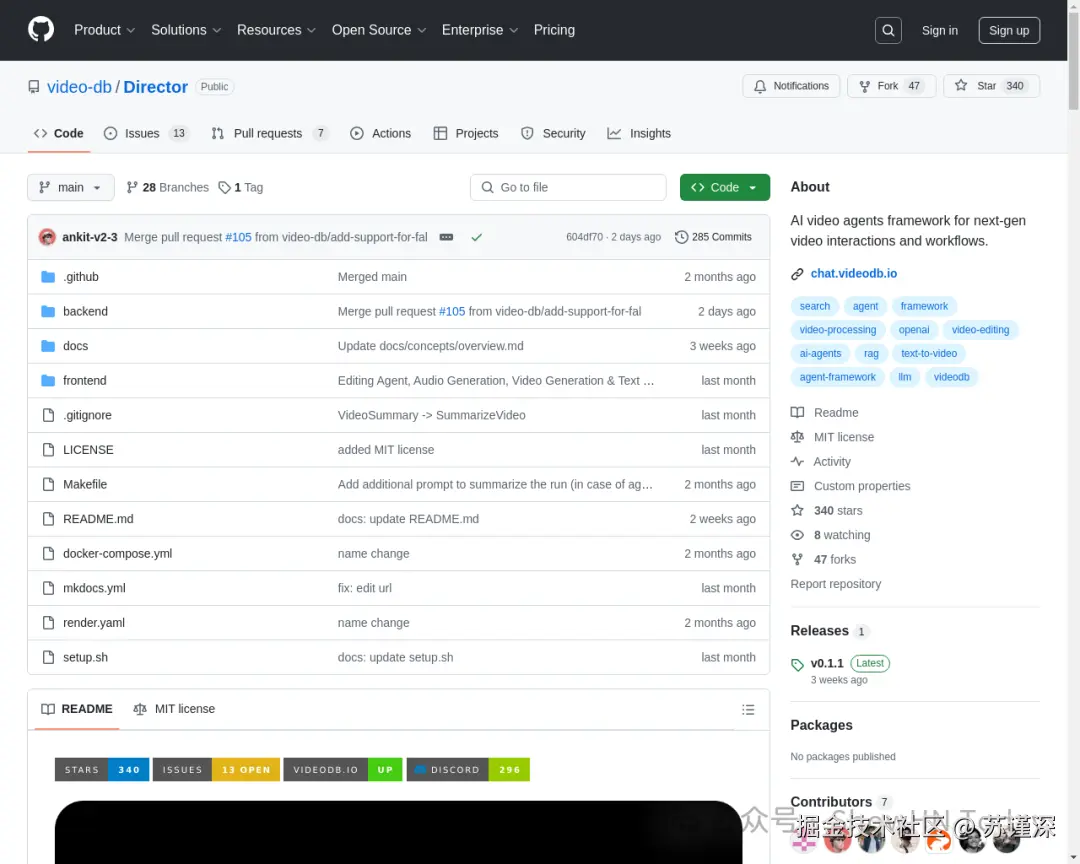
Task: Open render.yaml file
Action: pos(94,623)
